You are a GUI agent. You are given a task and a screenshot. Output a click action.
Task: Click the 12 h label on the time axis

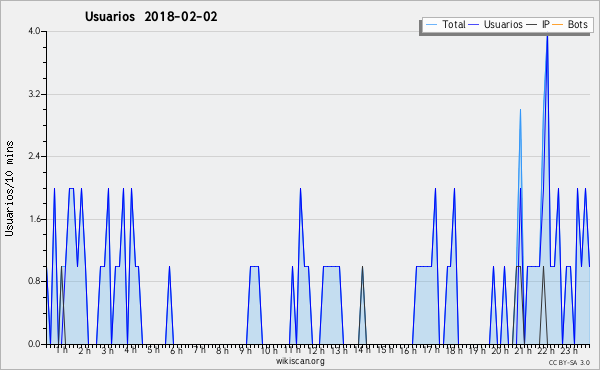tap(316, 350)
